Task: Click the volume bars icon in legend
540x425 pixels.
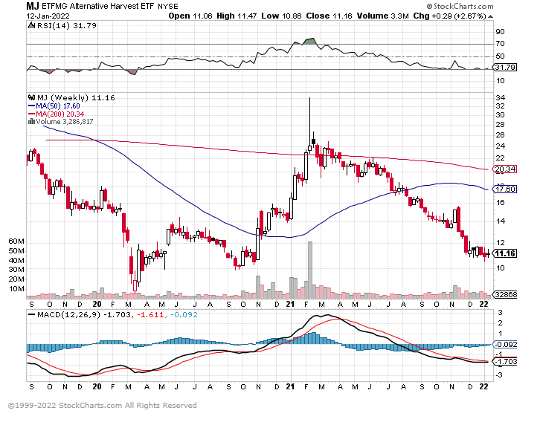Action: 31,121
